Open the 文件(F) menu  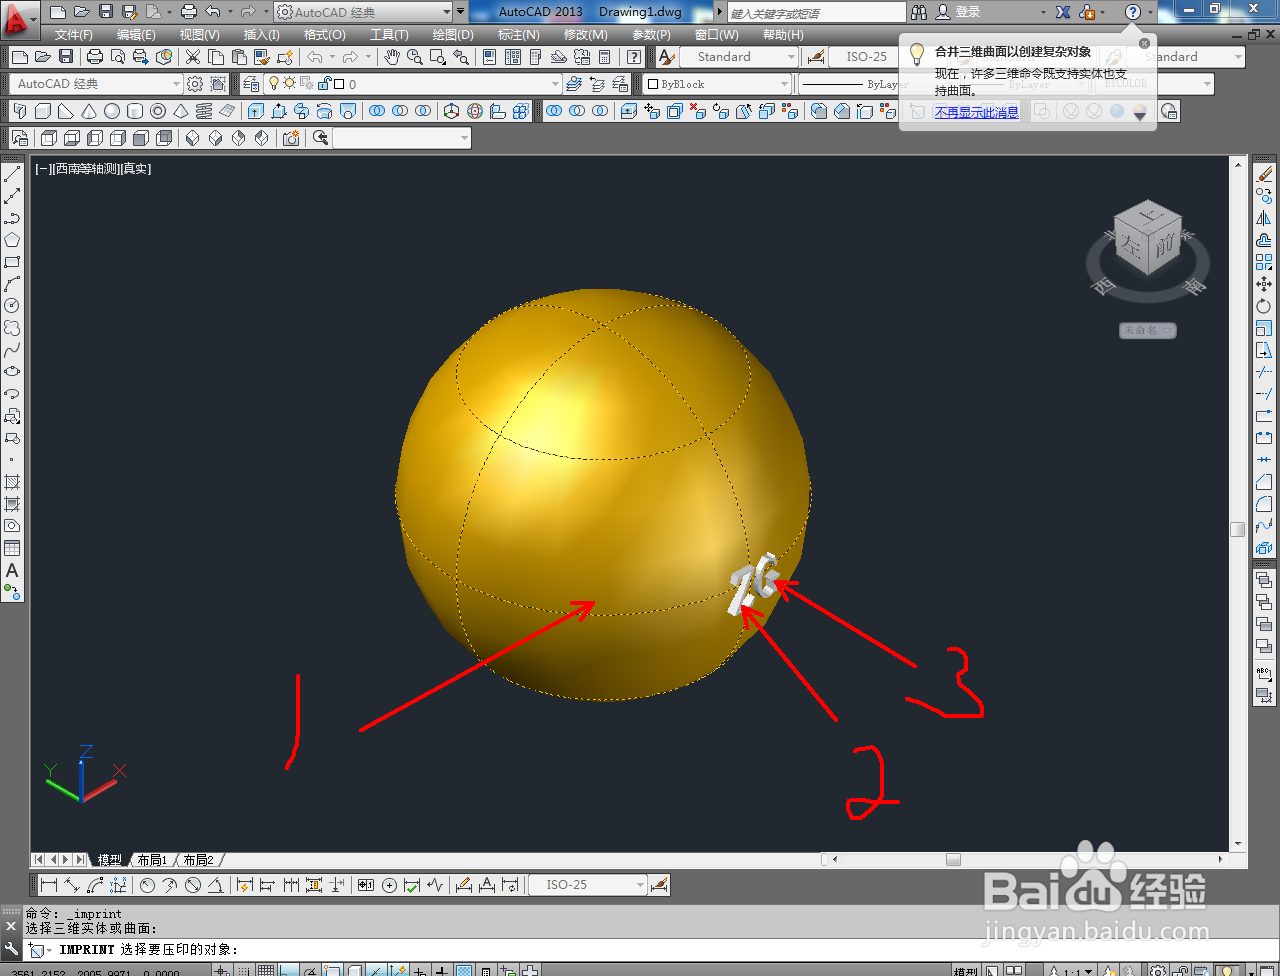(74, 35)
